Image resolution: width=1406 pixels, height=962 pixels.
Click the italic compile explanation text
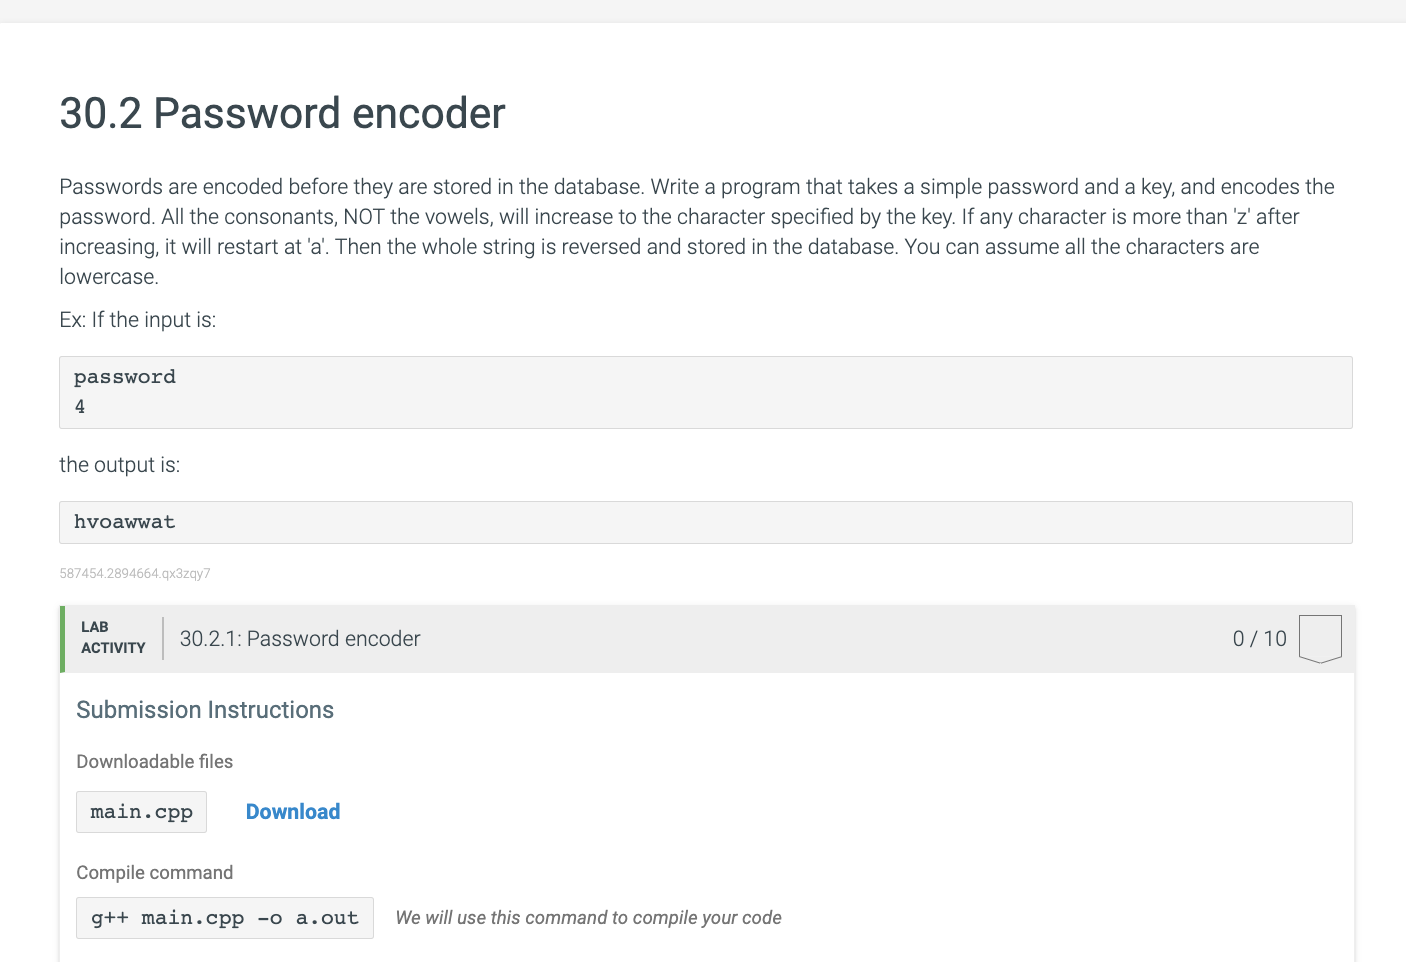point(588,917)
